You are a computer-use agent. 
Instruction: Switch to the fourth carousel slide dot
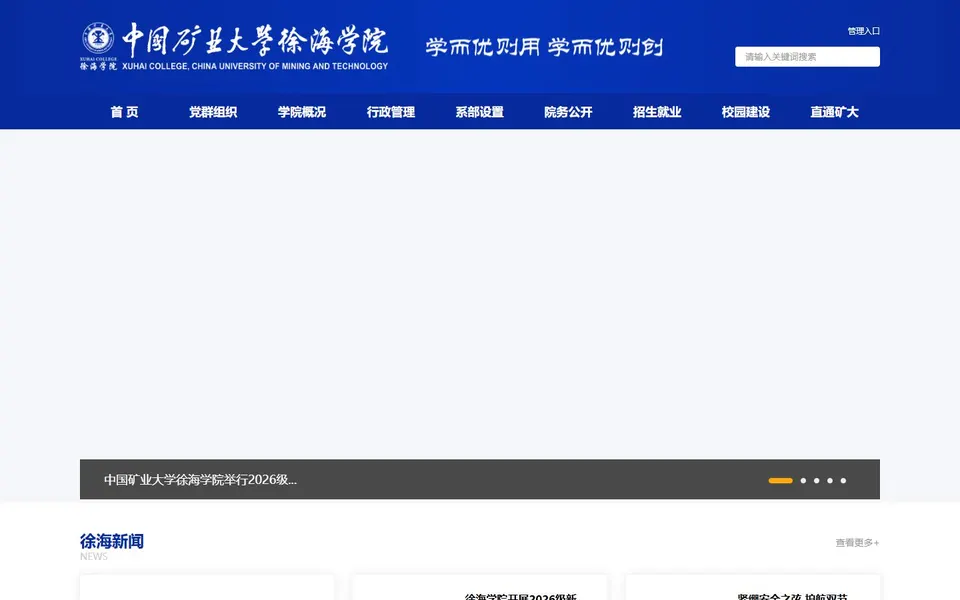(x=830, y=481)
